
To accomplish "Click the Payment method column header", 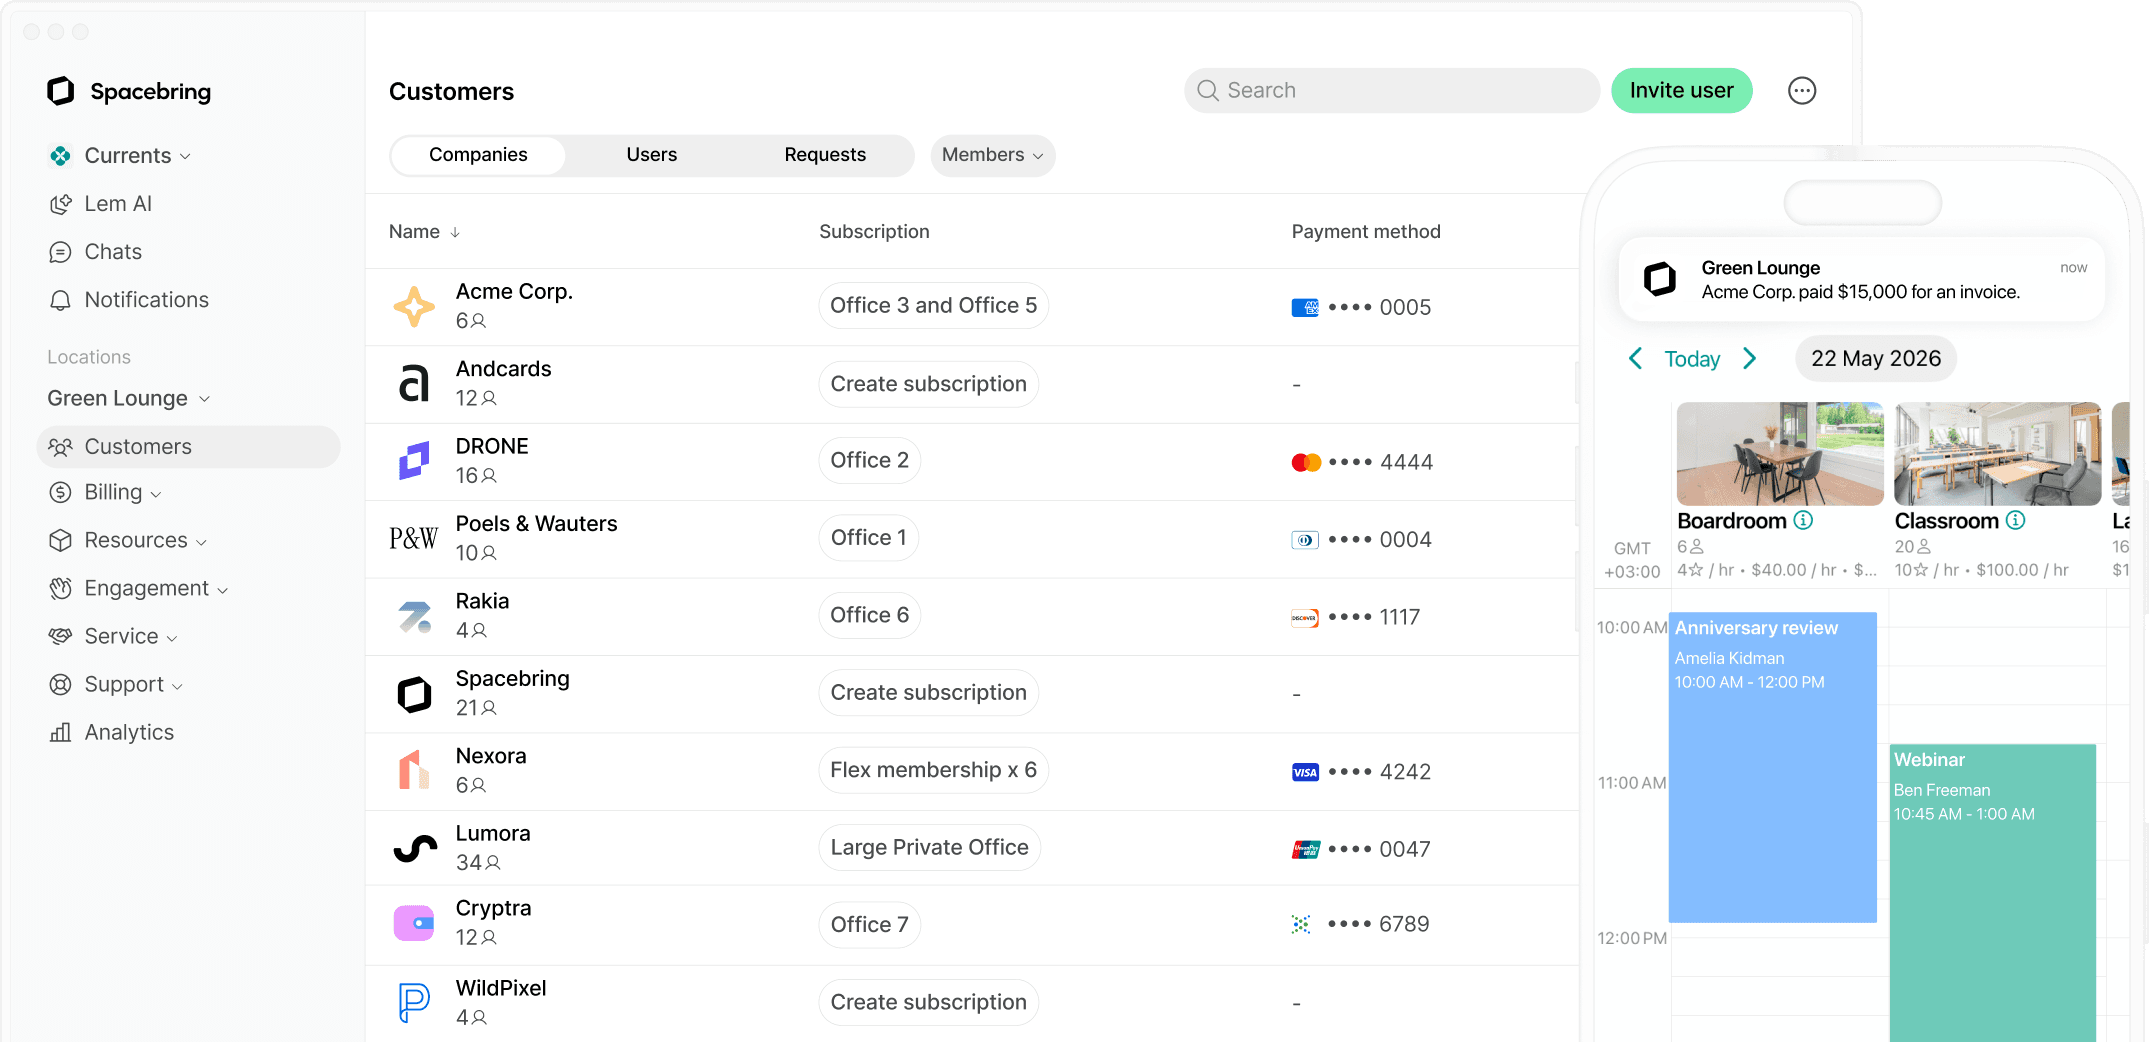I will pos(1366,232).
